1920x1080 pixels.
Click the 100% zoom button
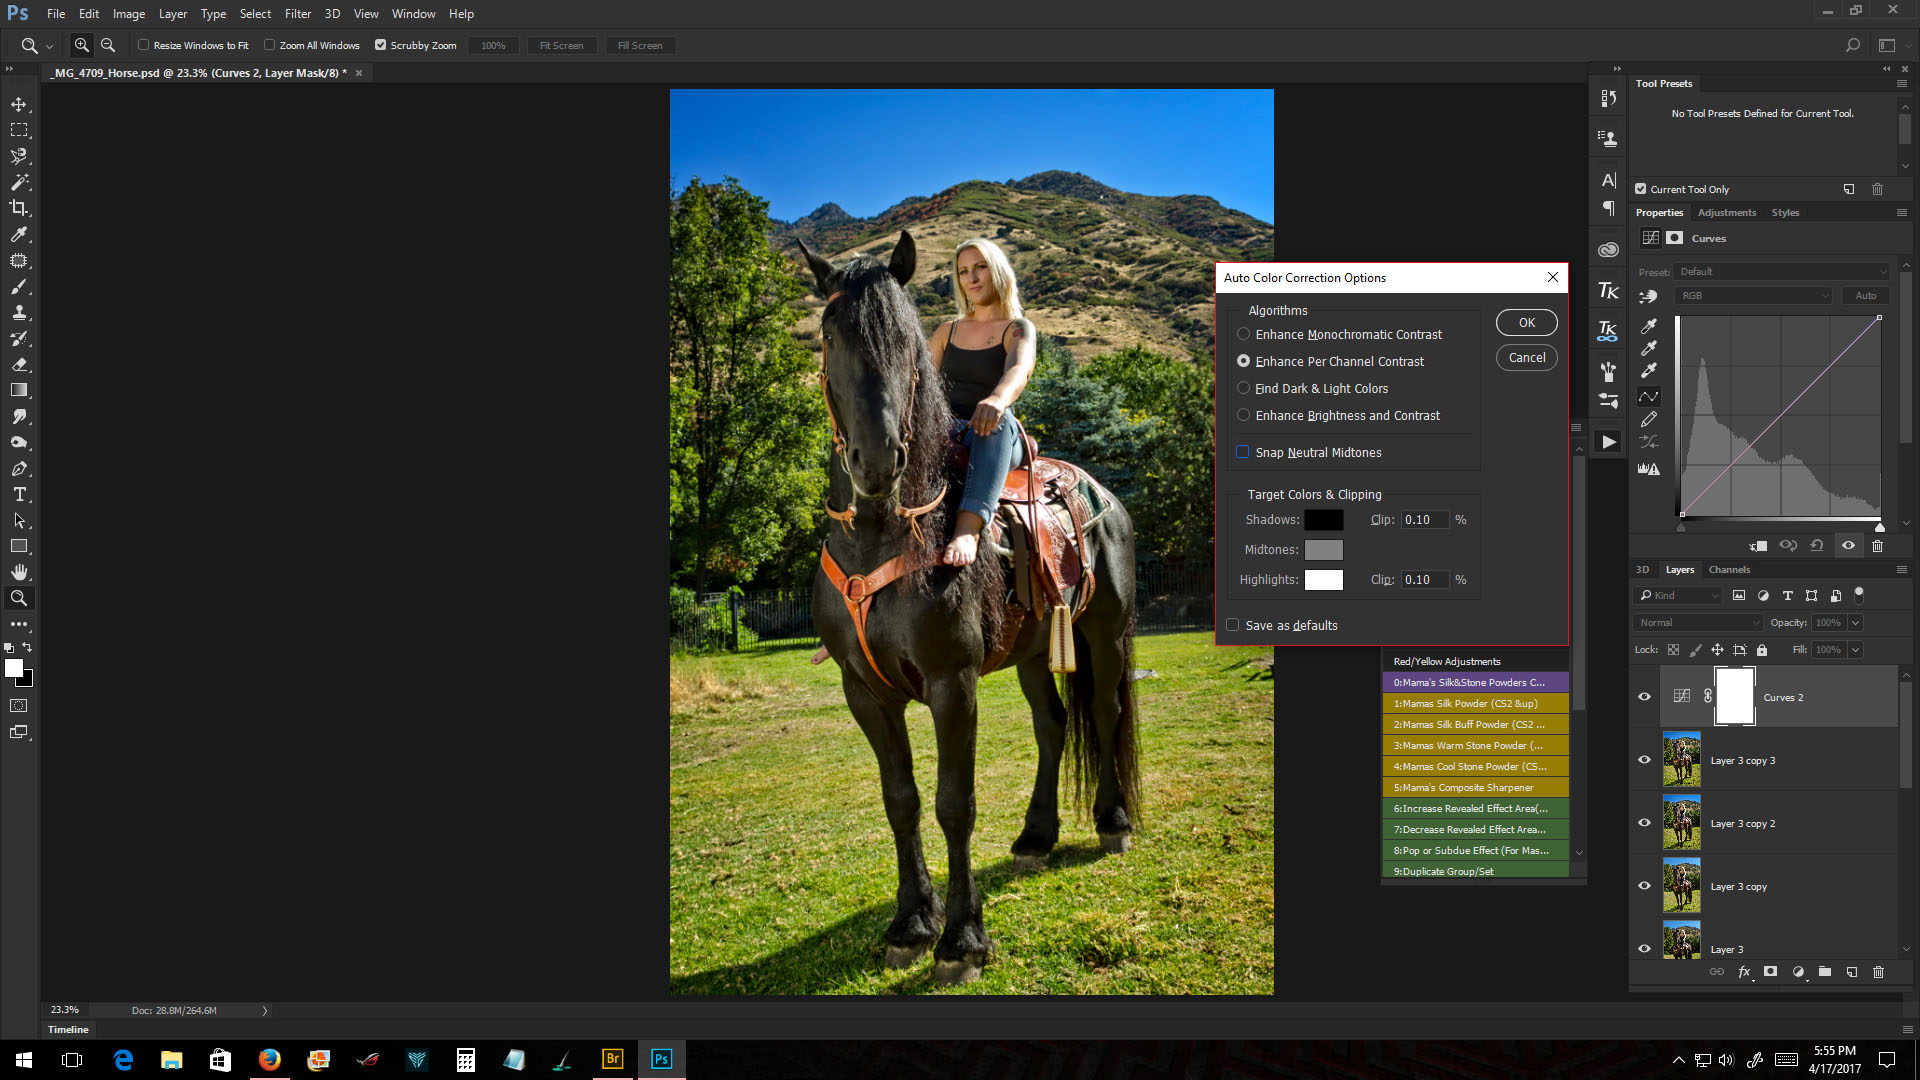(x=493, y=45)
